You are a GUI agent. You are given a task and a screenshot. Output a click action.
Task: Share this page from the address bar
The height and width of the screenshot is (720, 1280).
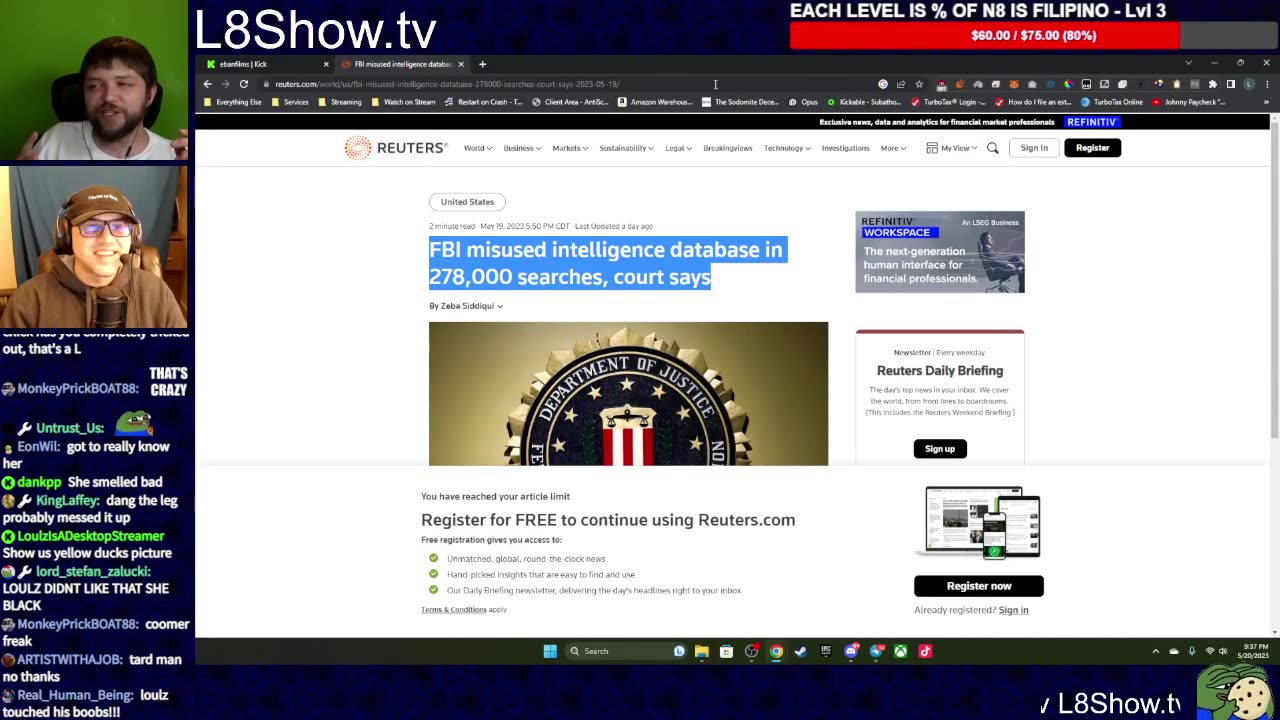pos(901,84)
